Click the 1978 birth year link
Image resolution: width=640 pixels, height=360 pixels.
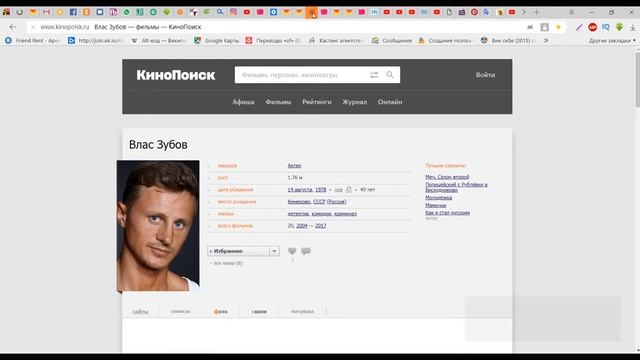point(320,190)
